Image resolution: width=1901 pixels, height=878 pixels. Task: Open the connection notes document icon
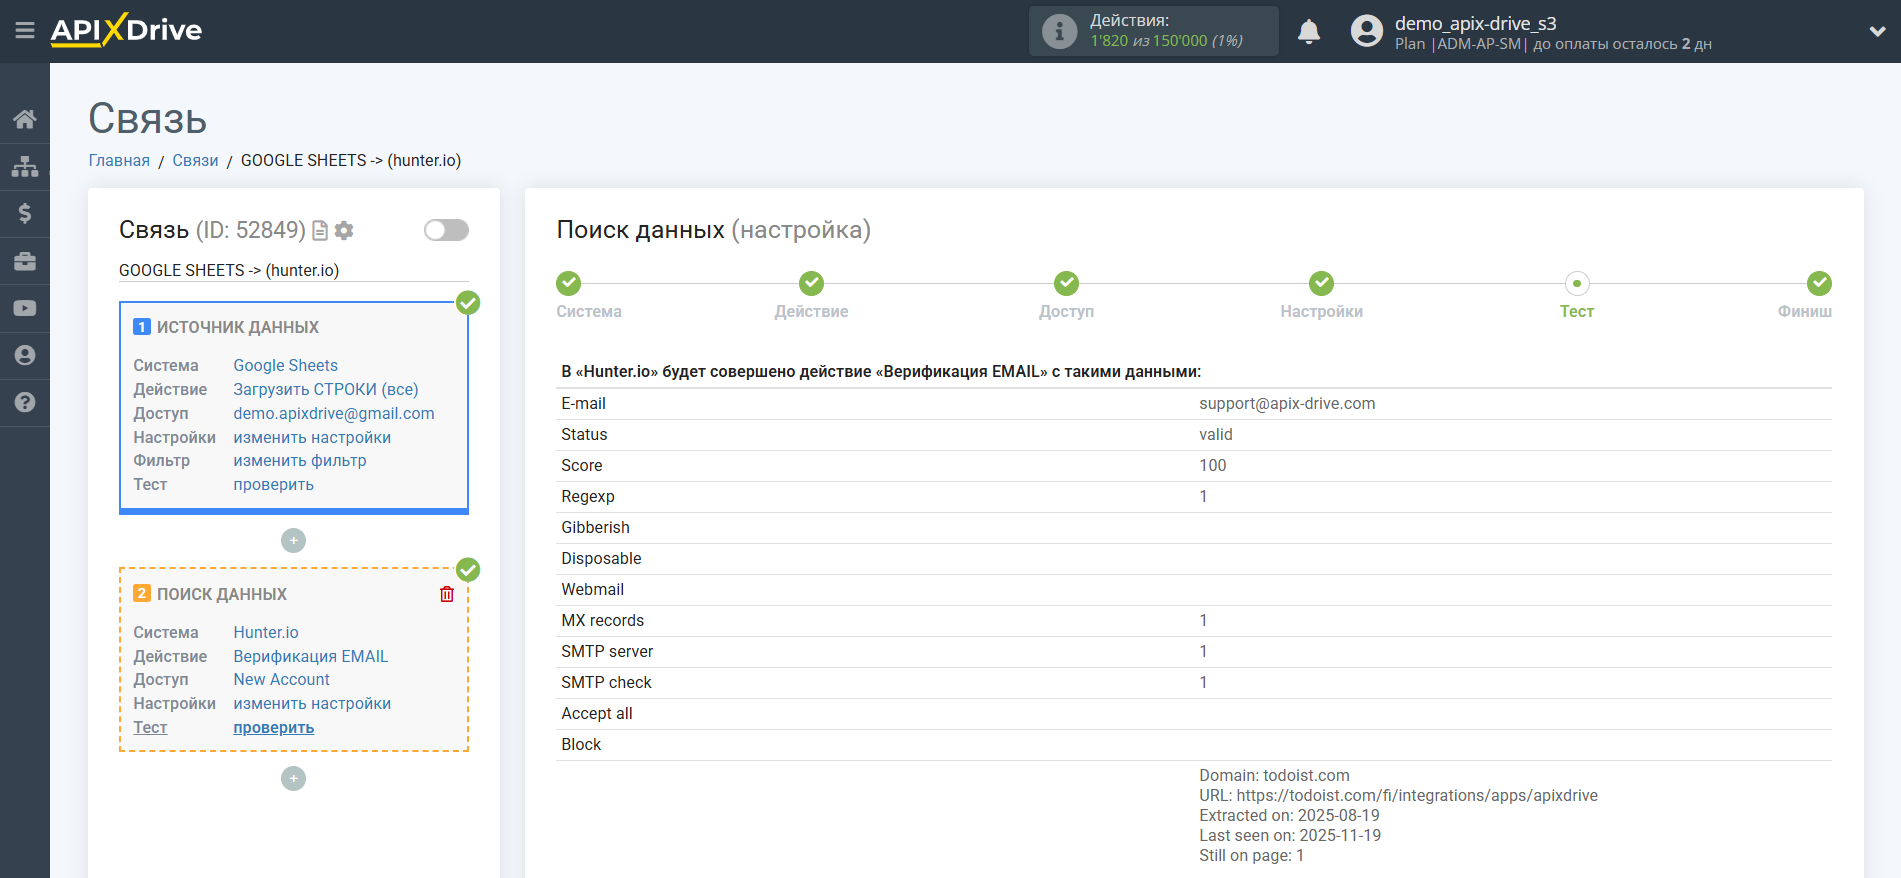click(x=320, y=231)
